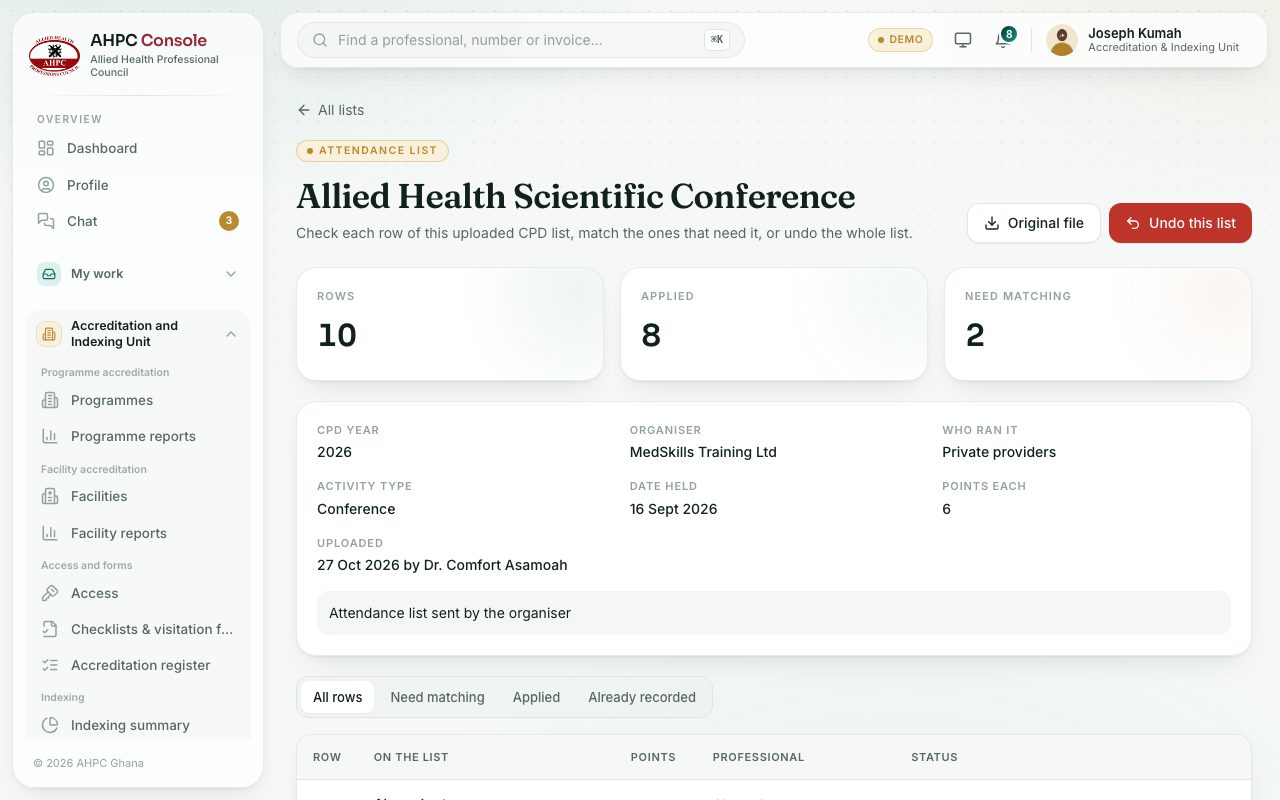1280x800 pixels.
Task: Open Accreditation register checklist icon
Action: pos(50,665)
